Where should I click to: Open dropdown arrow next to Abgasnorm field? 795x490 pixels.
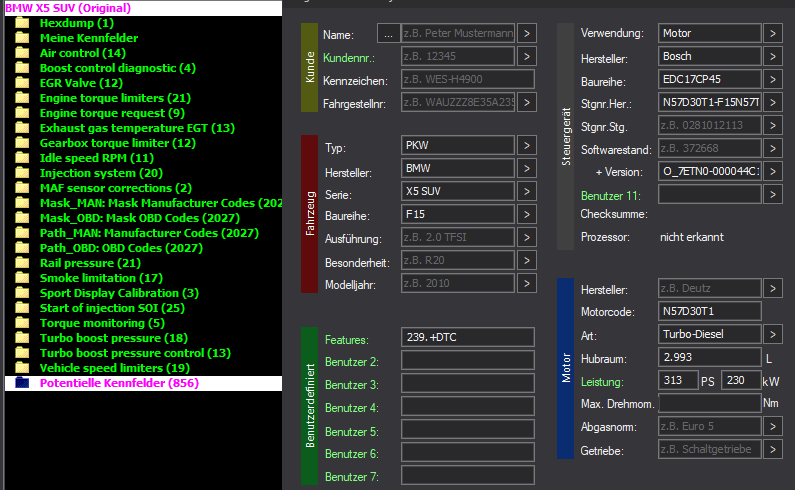pos(773,427)
